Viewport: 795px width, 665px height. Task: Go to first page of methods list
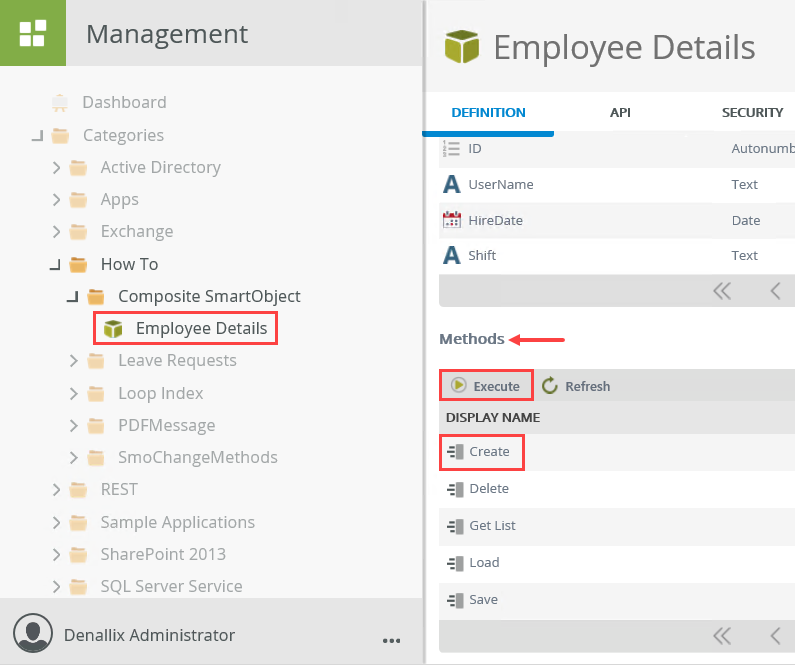coord(722,636)
